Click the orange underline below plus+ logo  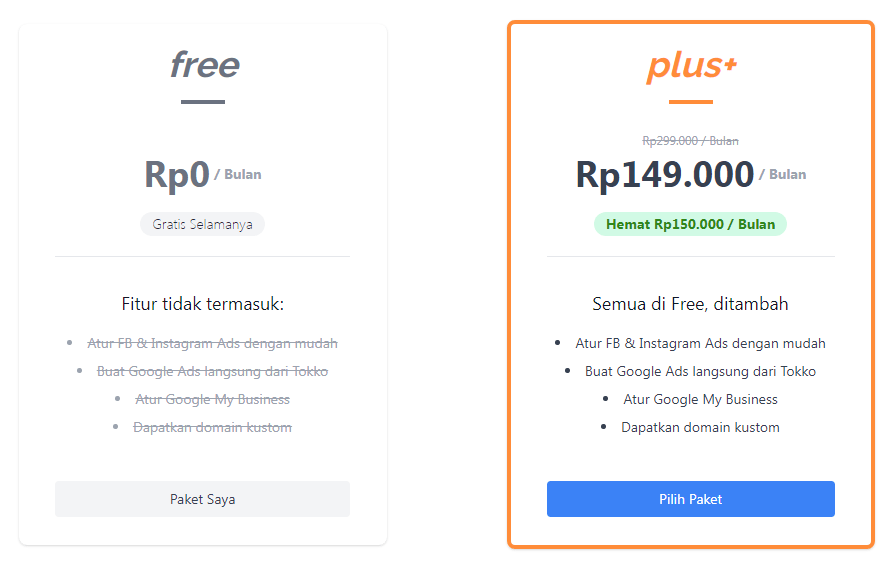pyautogui.click(x=690, y=102)
